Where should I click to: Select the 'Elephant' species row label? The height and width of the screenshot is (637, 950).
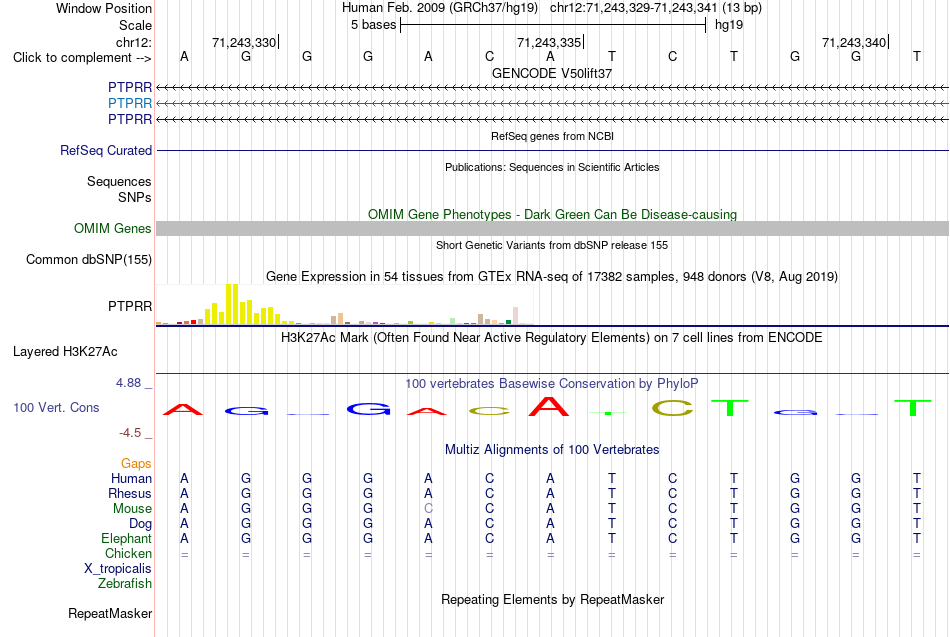pyautogui.click(x=126, y=539)
